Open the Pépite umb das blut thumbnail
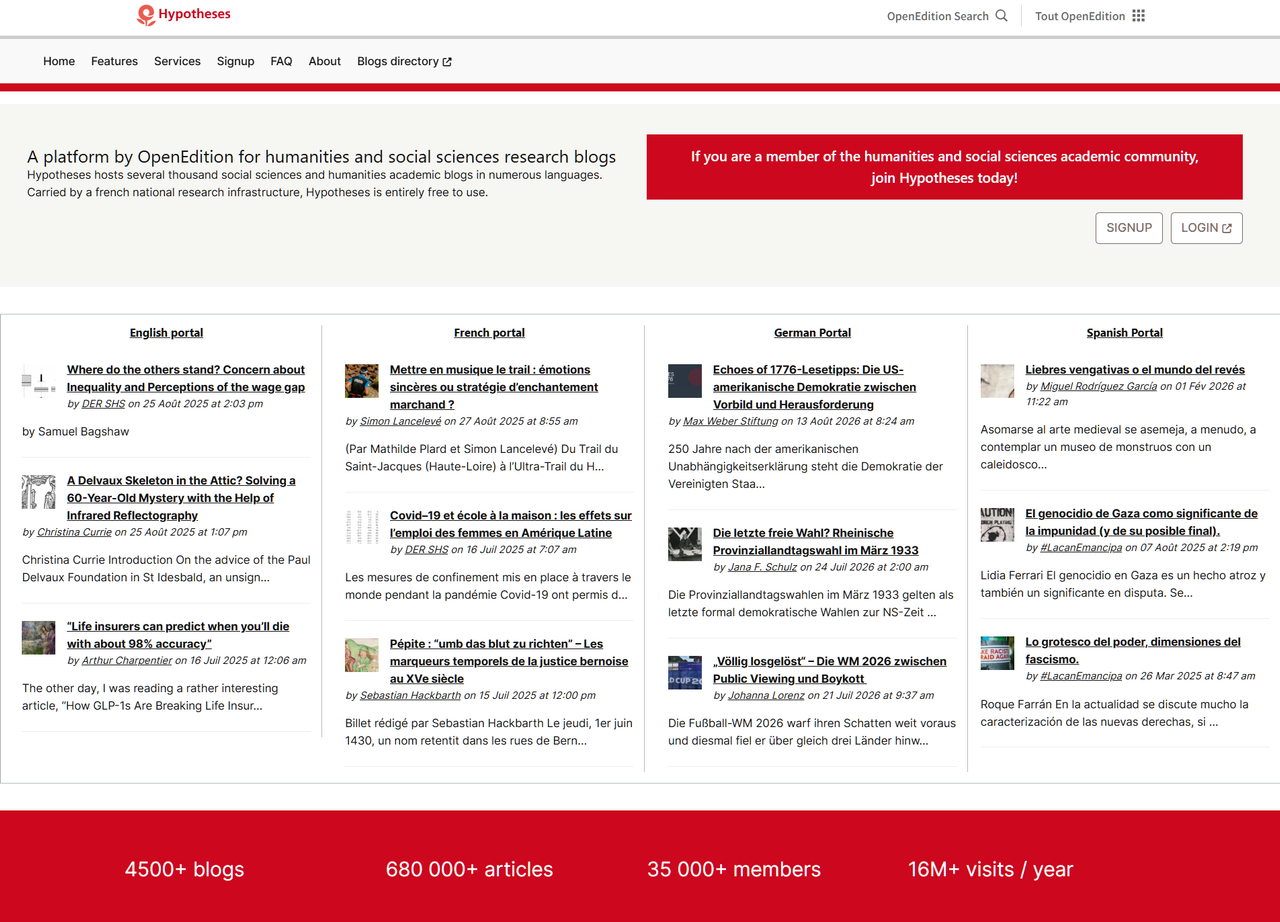The height and width of the screenshot is (922, 1280). click(x=362, y=655)
